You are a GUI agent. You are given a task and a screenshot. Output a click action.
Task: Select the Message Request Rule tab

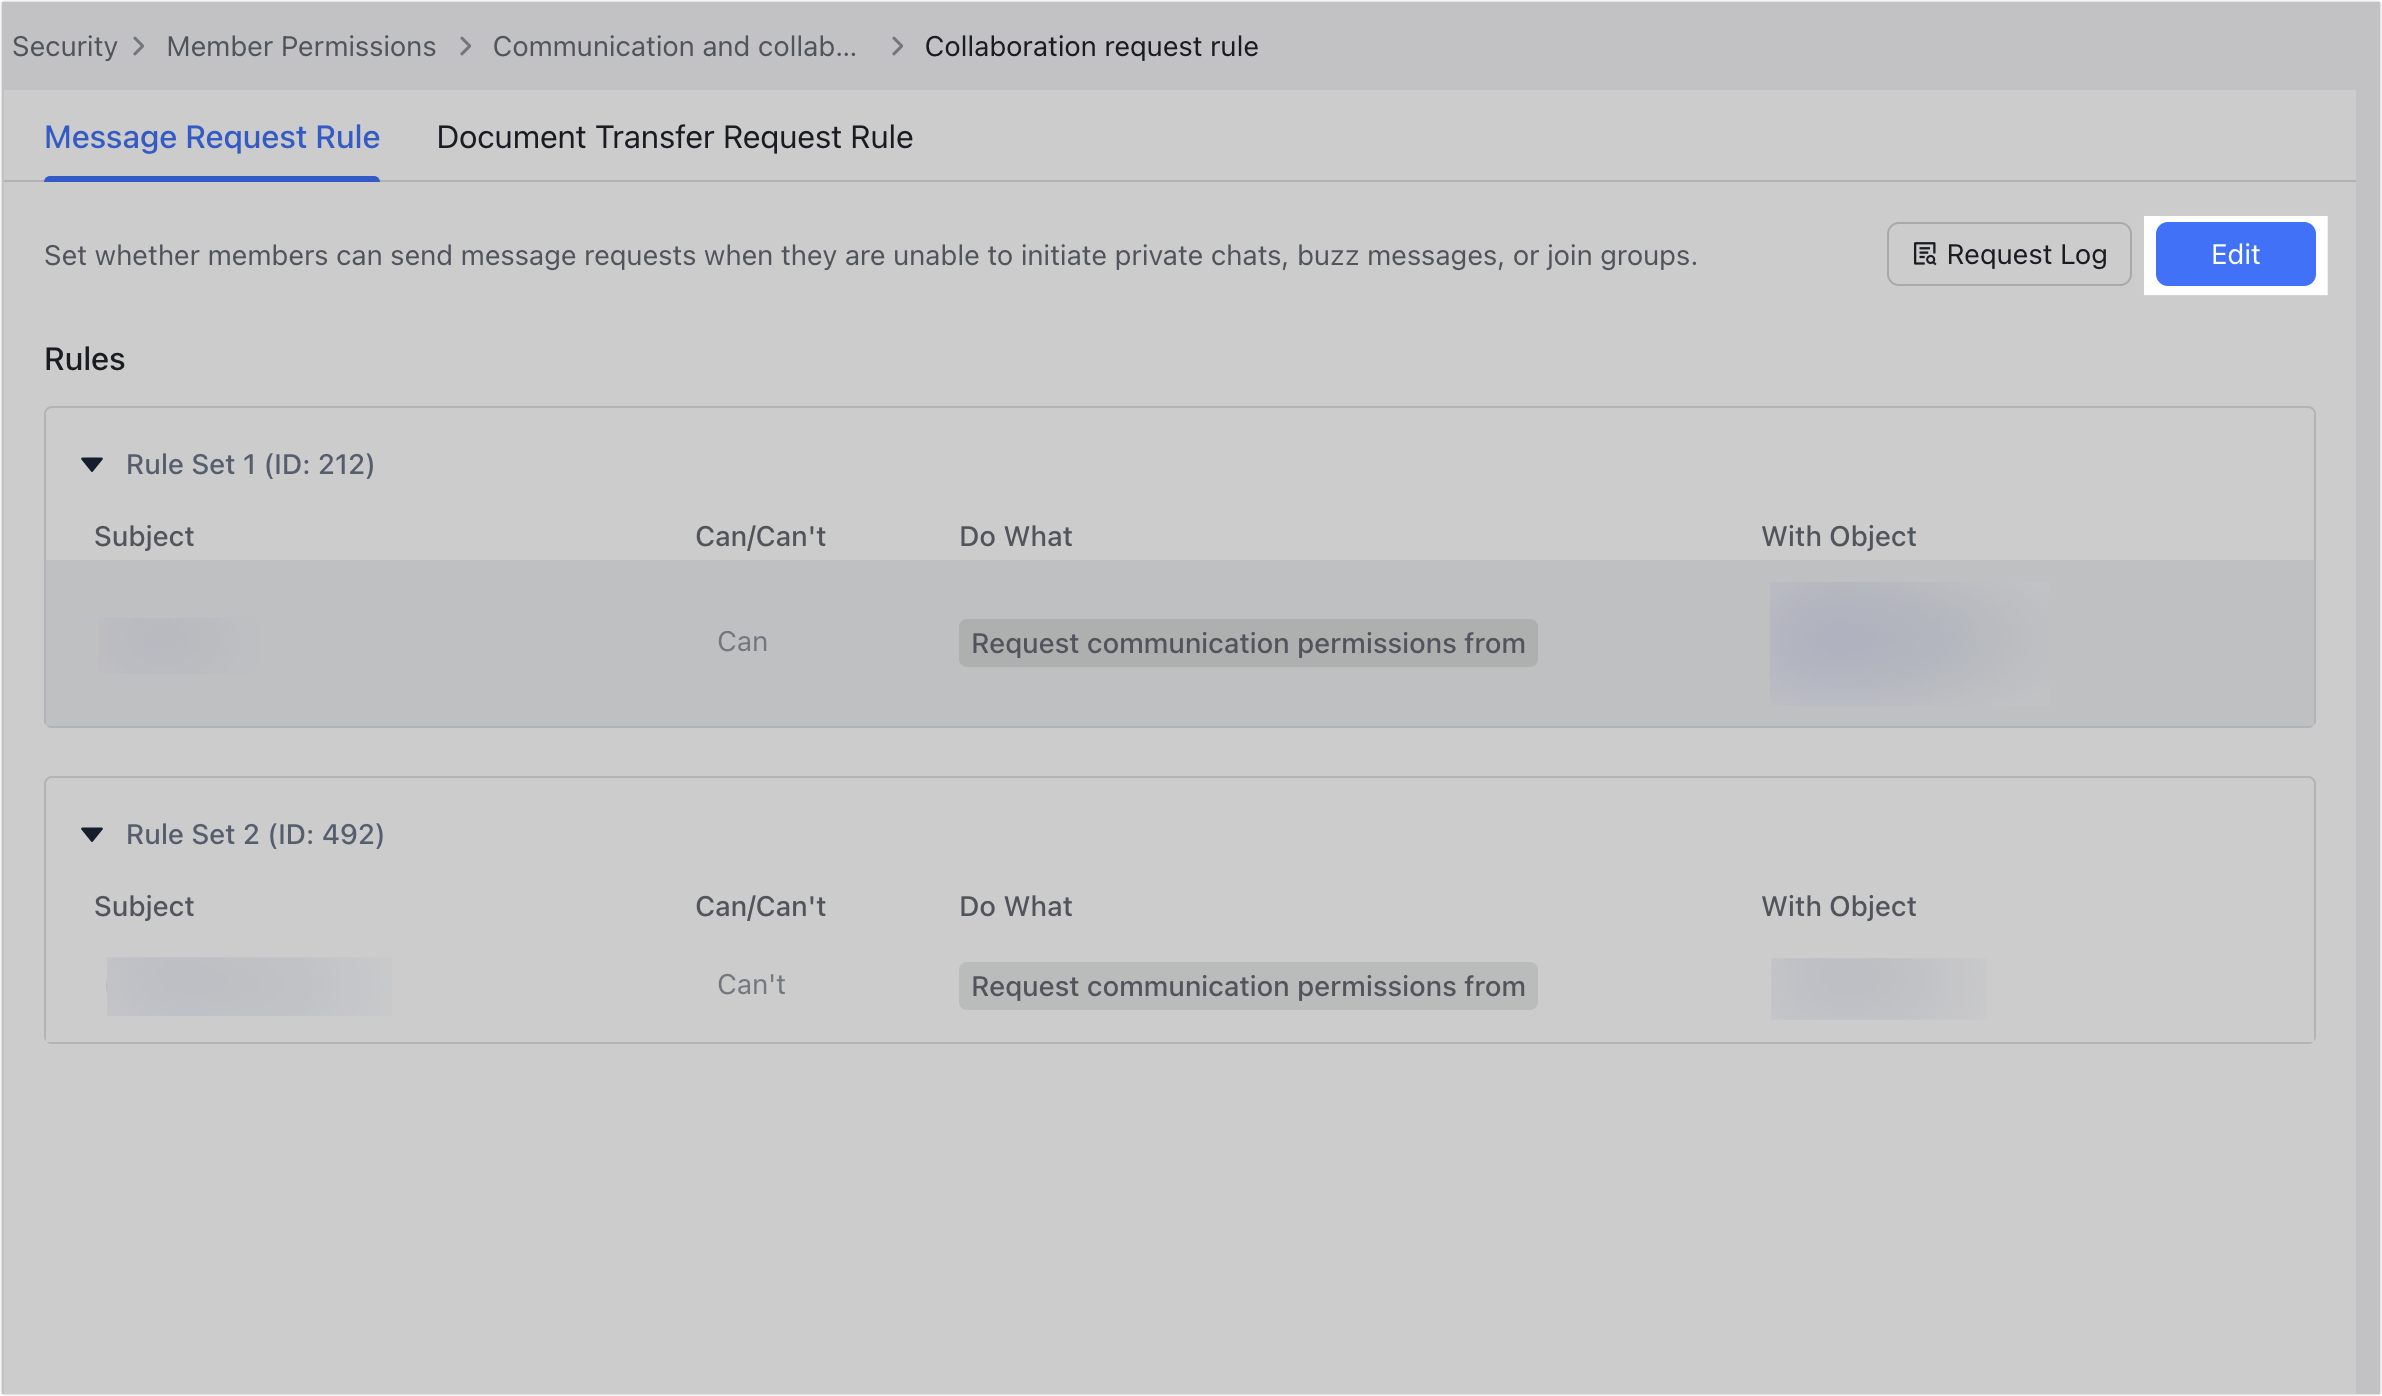coord(212,137)
